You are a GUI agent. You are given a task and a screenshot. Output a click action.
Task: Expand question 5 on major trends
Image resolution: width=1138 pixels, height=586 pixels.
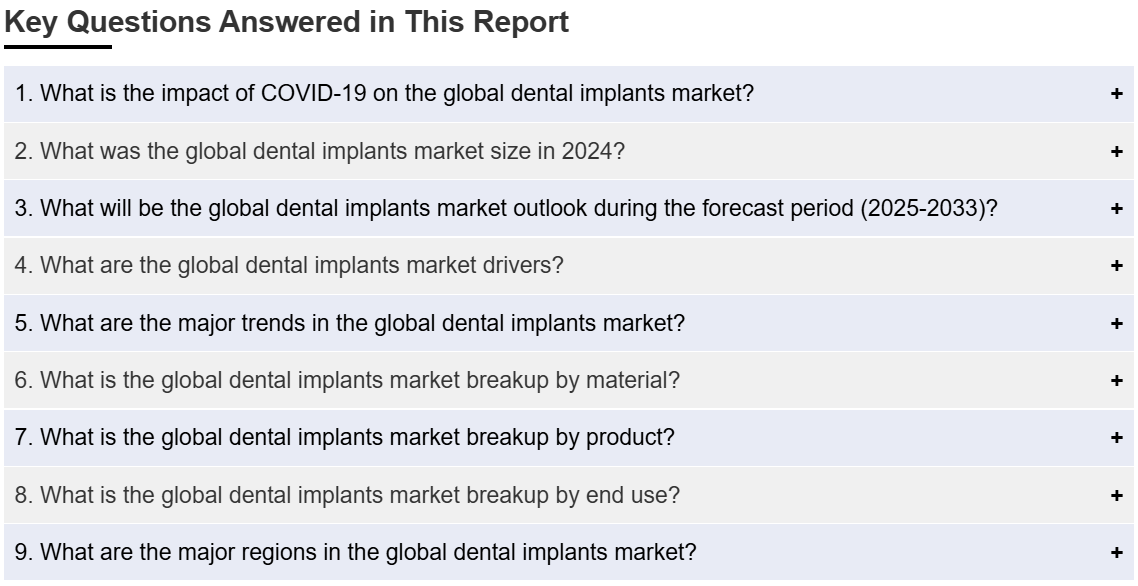568,323
